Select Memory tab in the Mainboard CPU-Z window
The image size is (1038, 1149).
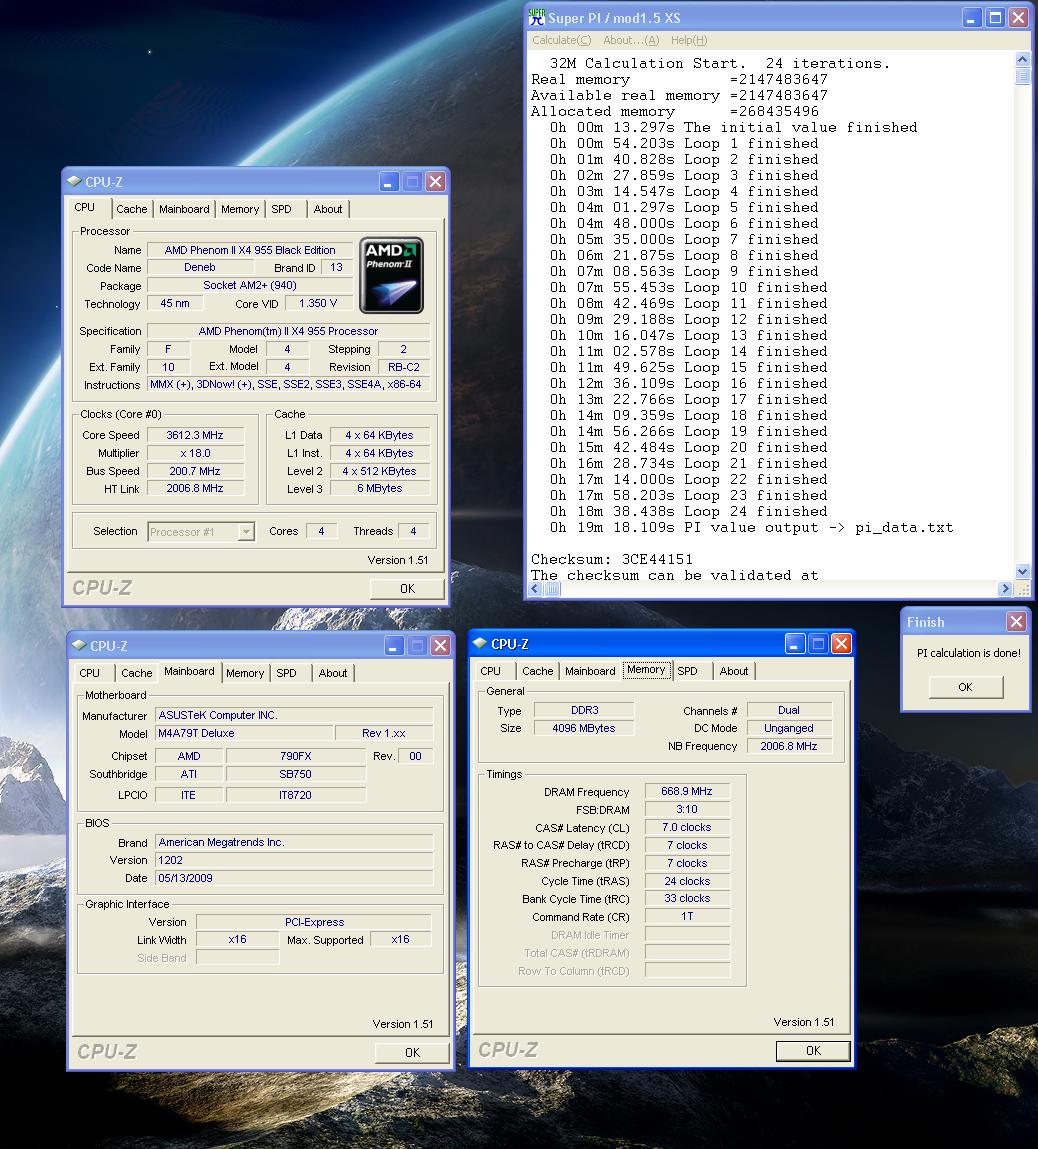pyautogui.click(x=245, y=673)
